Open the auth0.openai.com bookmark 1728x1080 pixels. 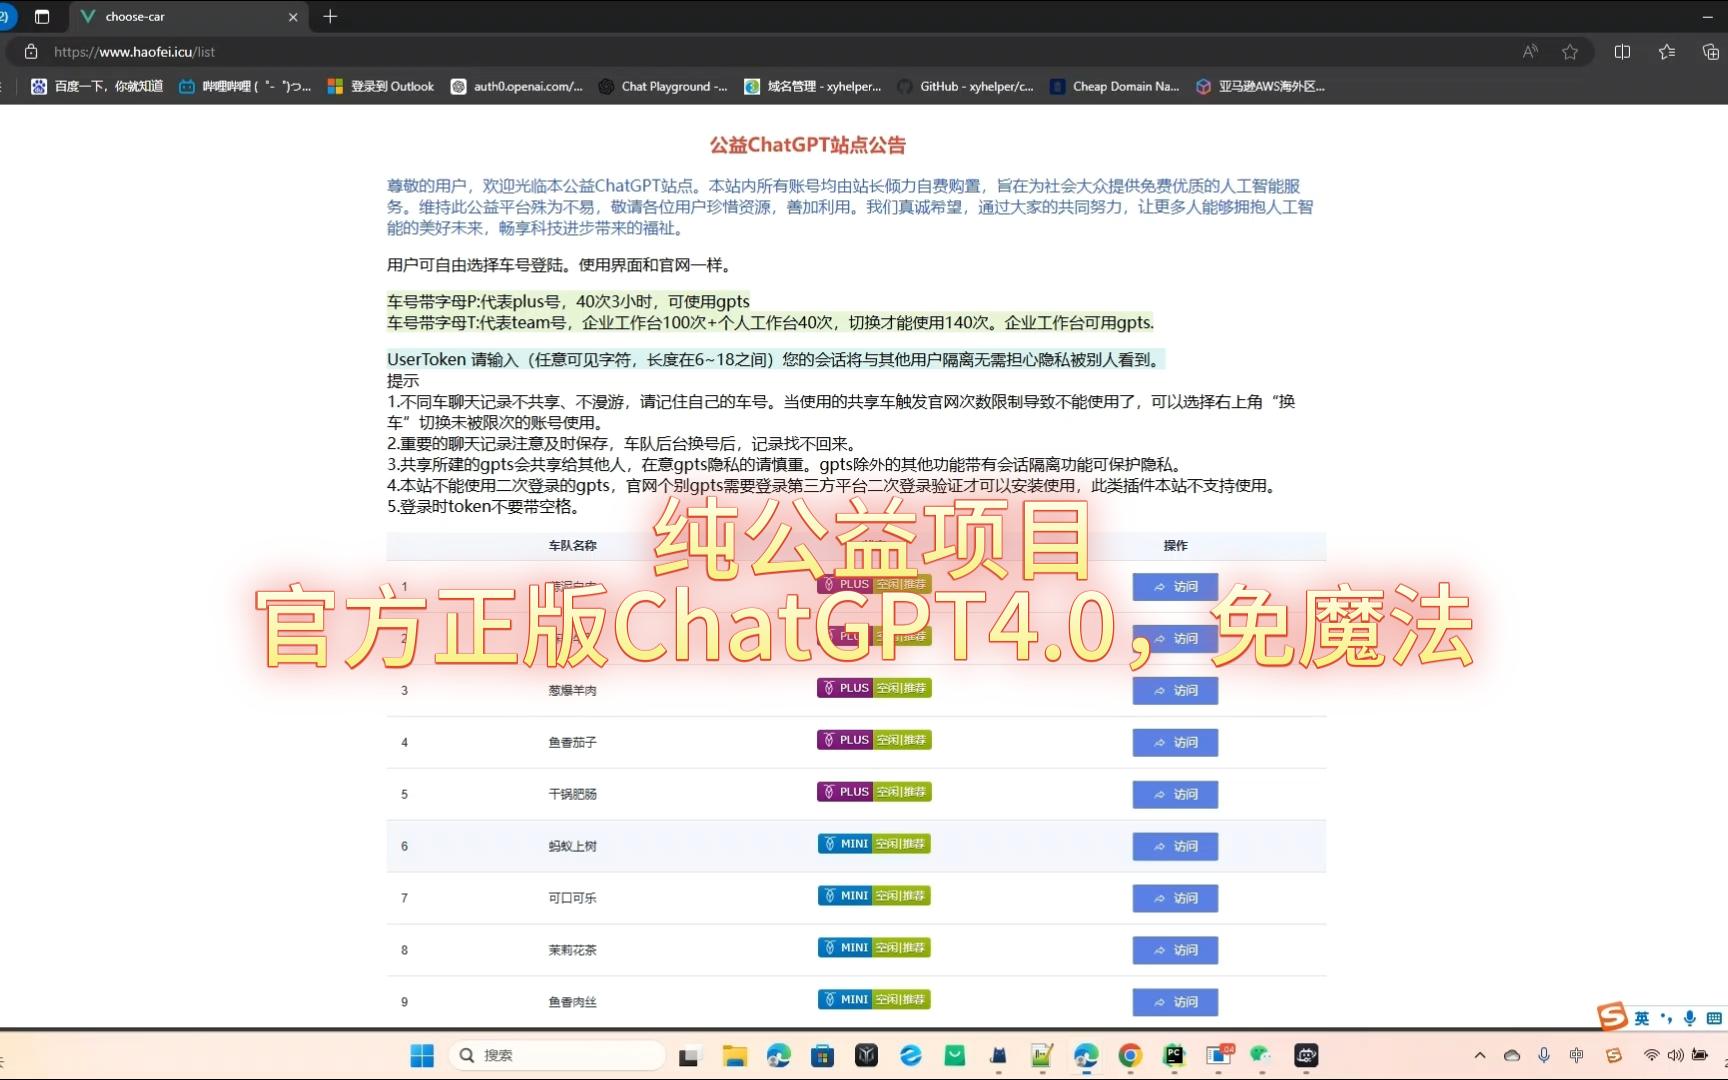tap(517, 87)
